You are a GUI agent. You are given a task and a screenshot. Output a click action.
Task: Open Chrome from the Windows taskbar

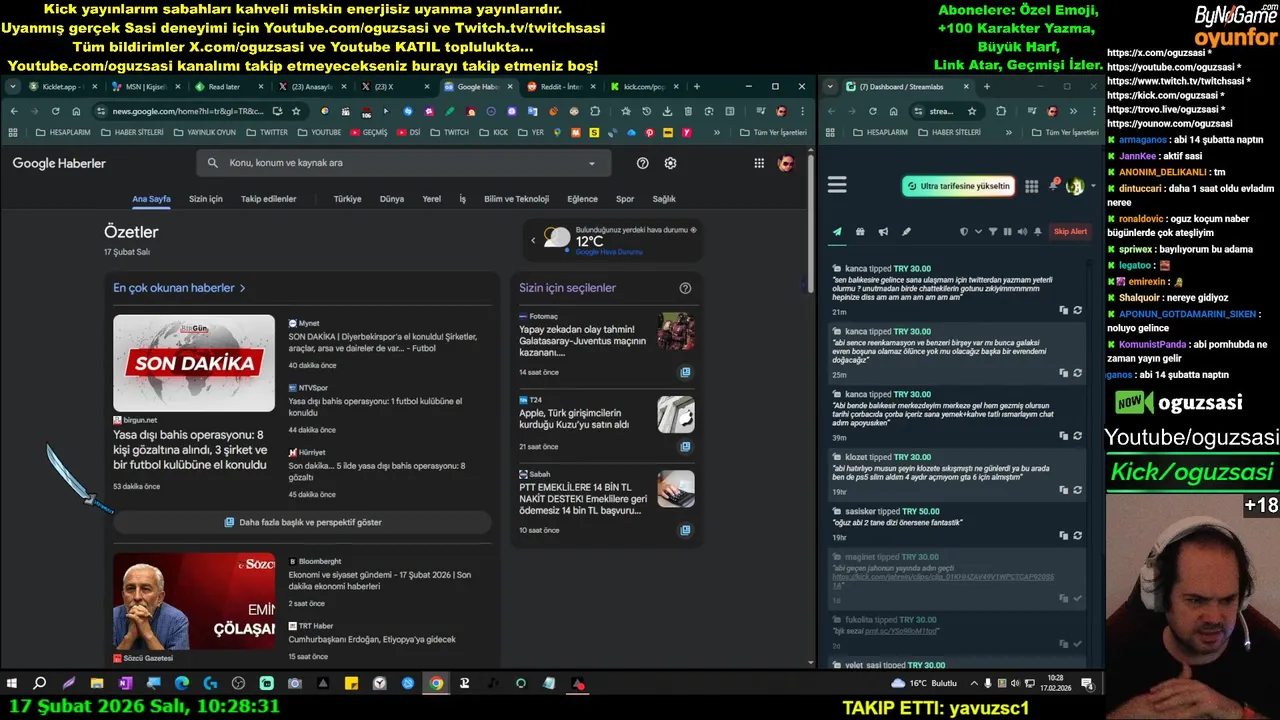pos(436,683)
